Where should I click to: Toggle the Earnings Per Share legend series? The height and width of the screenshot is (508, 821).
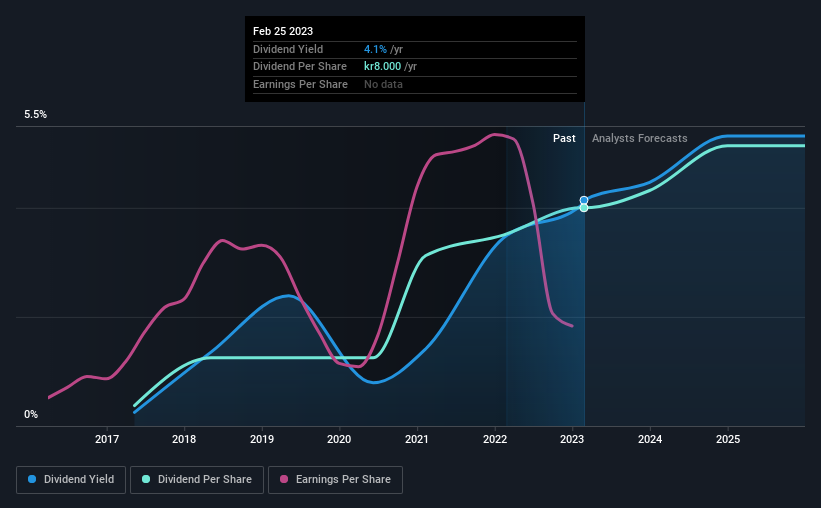point(338,480)
